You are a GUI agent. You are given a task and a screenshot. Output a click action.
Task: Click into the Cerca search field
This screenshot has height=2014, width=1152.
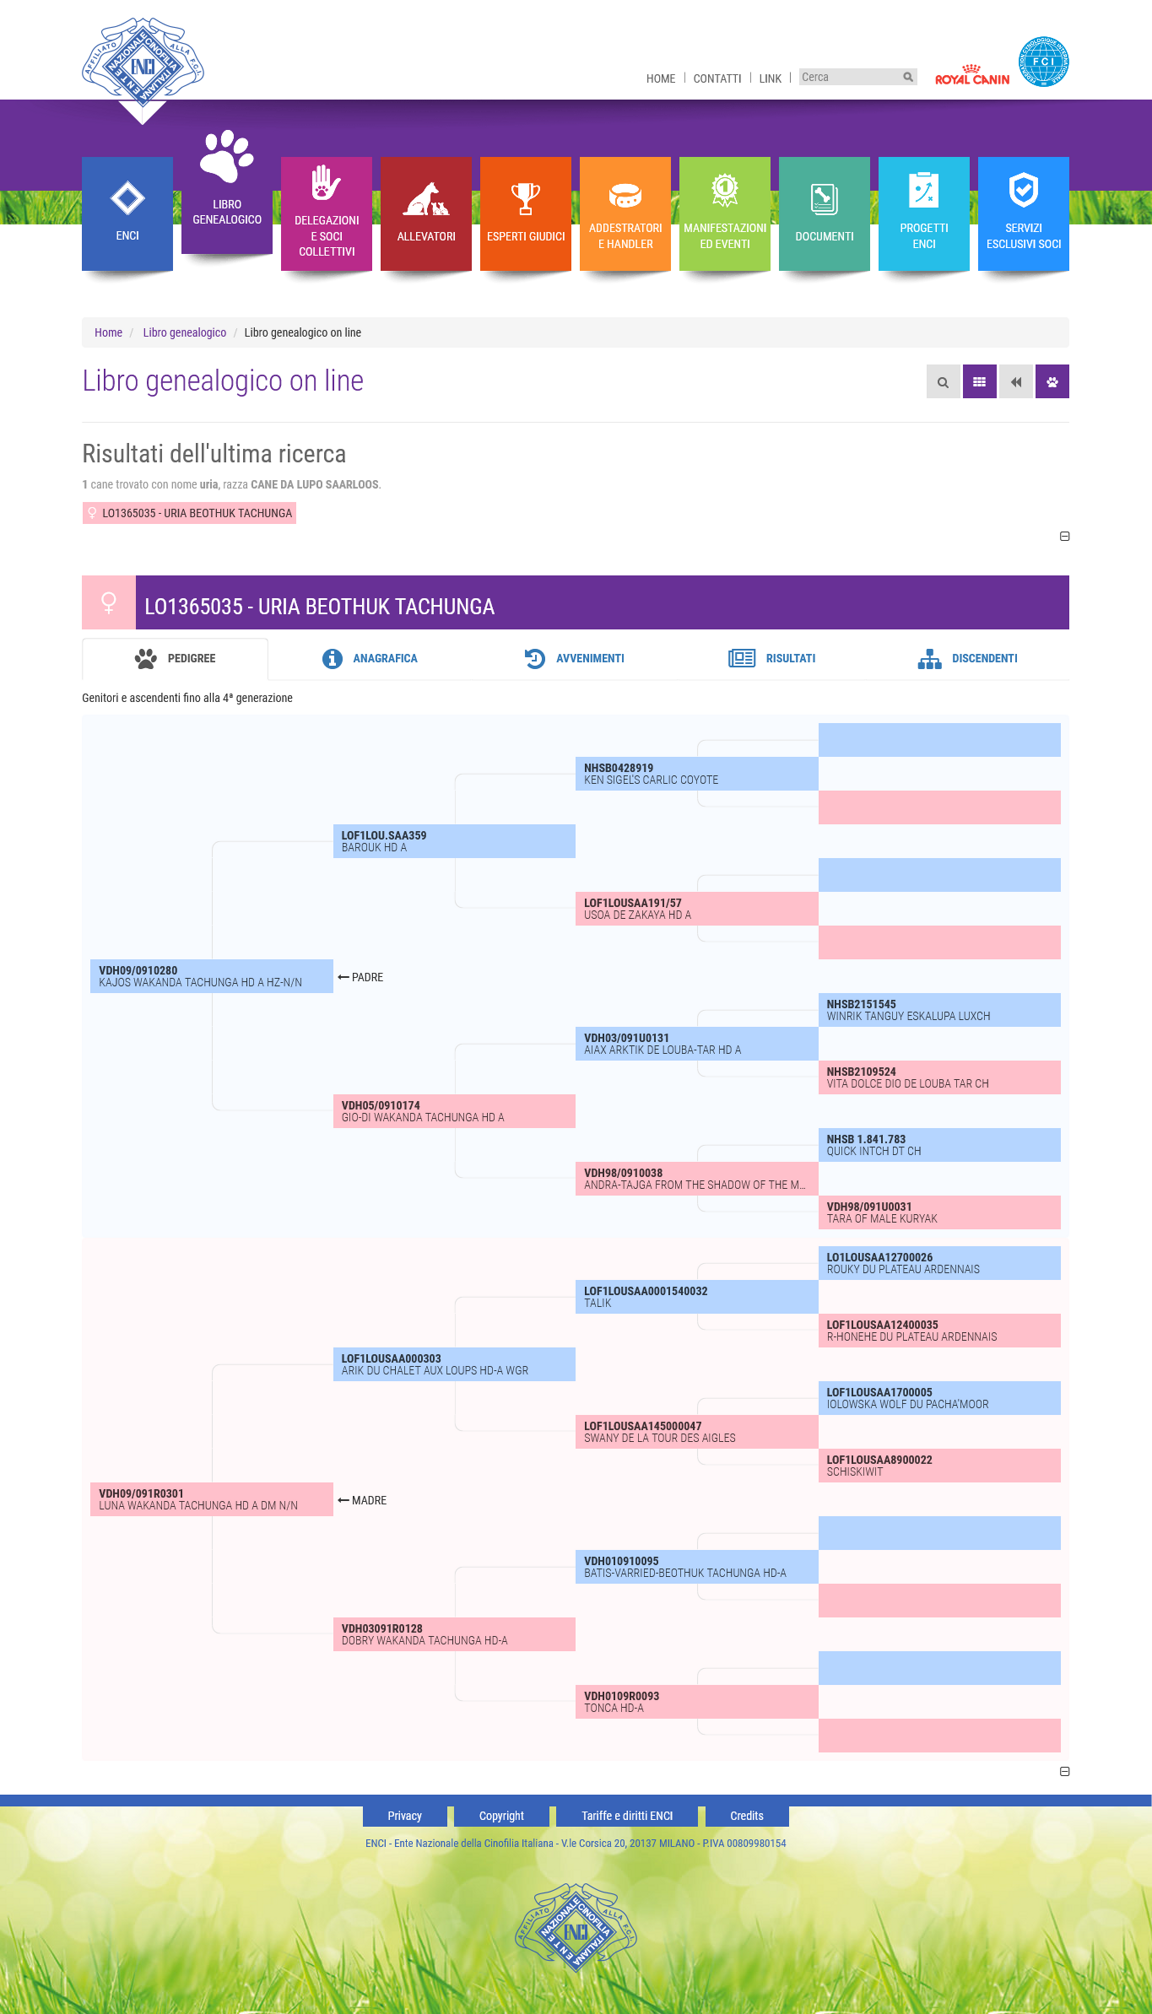coord(848,77)
